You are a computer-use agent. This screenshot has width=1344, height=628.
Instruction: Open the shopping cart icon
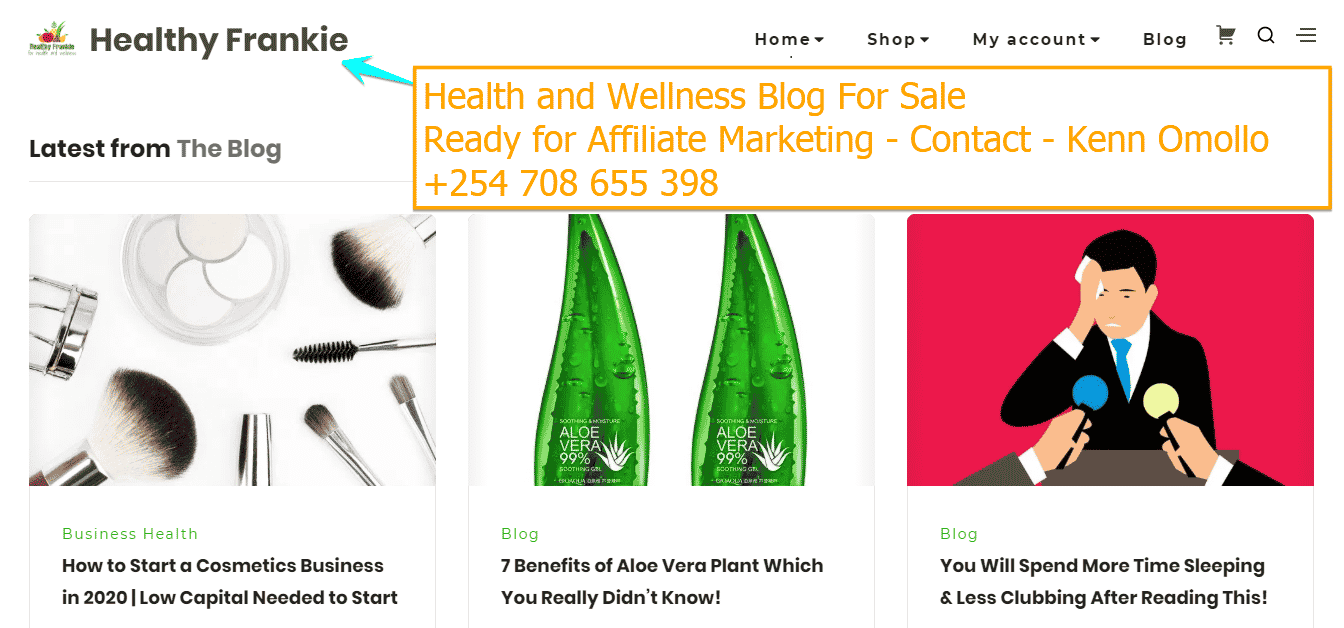1225,36
